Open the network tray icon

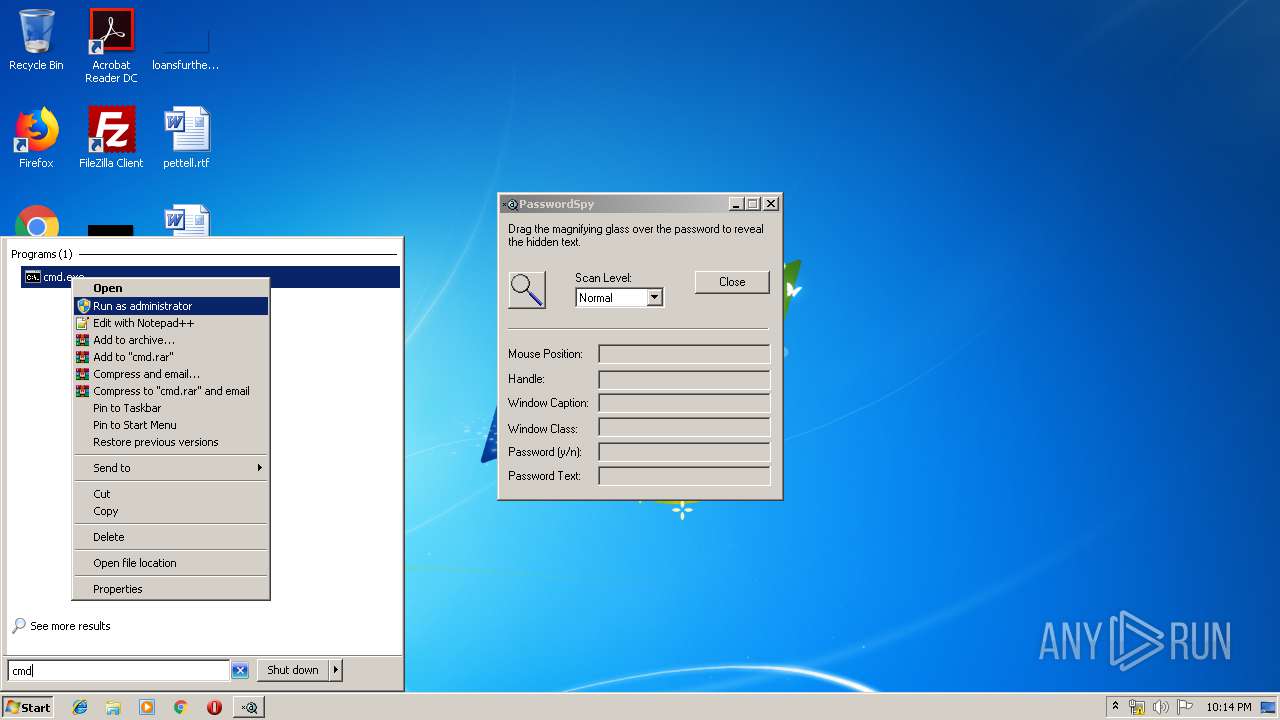click(x=1137, y=707)
